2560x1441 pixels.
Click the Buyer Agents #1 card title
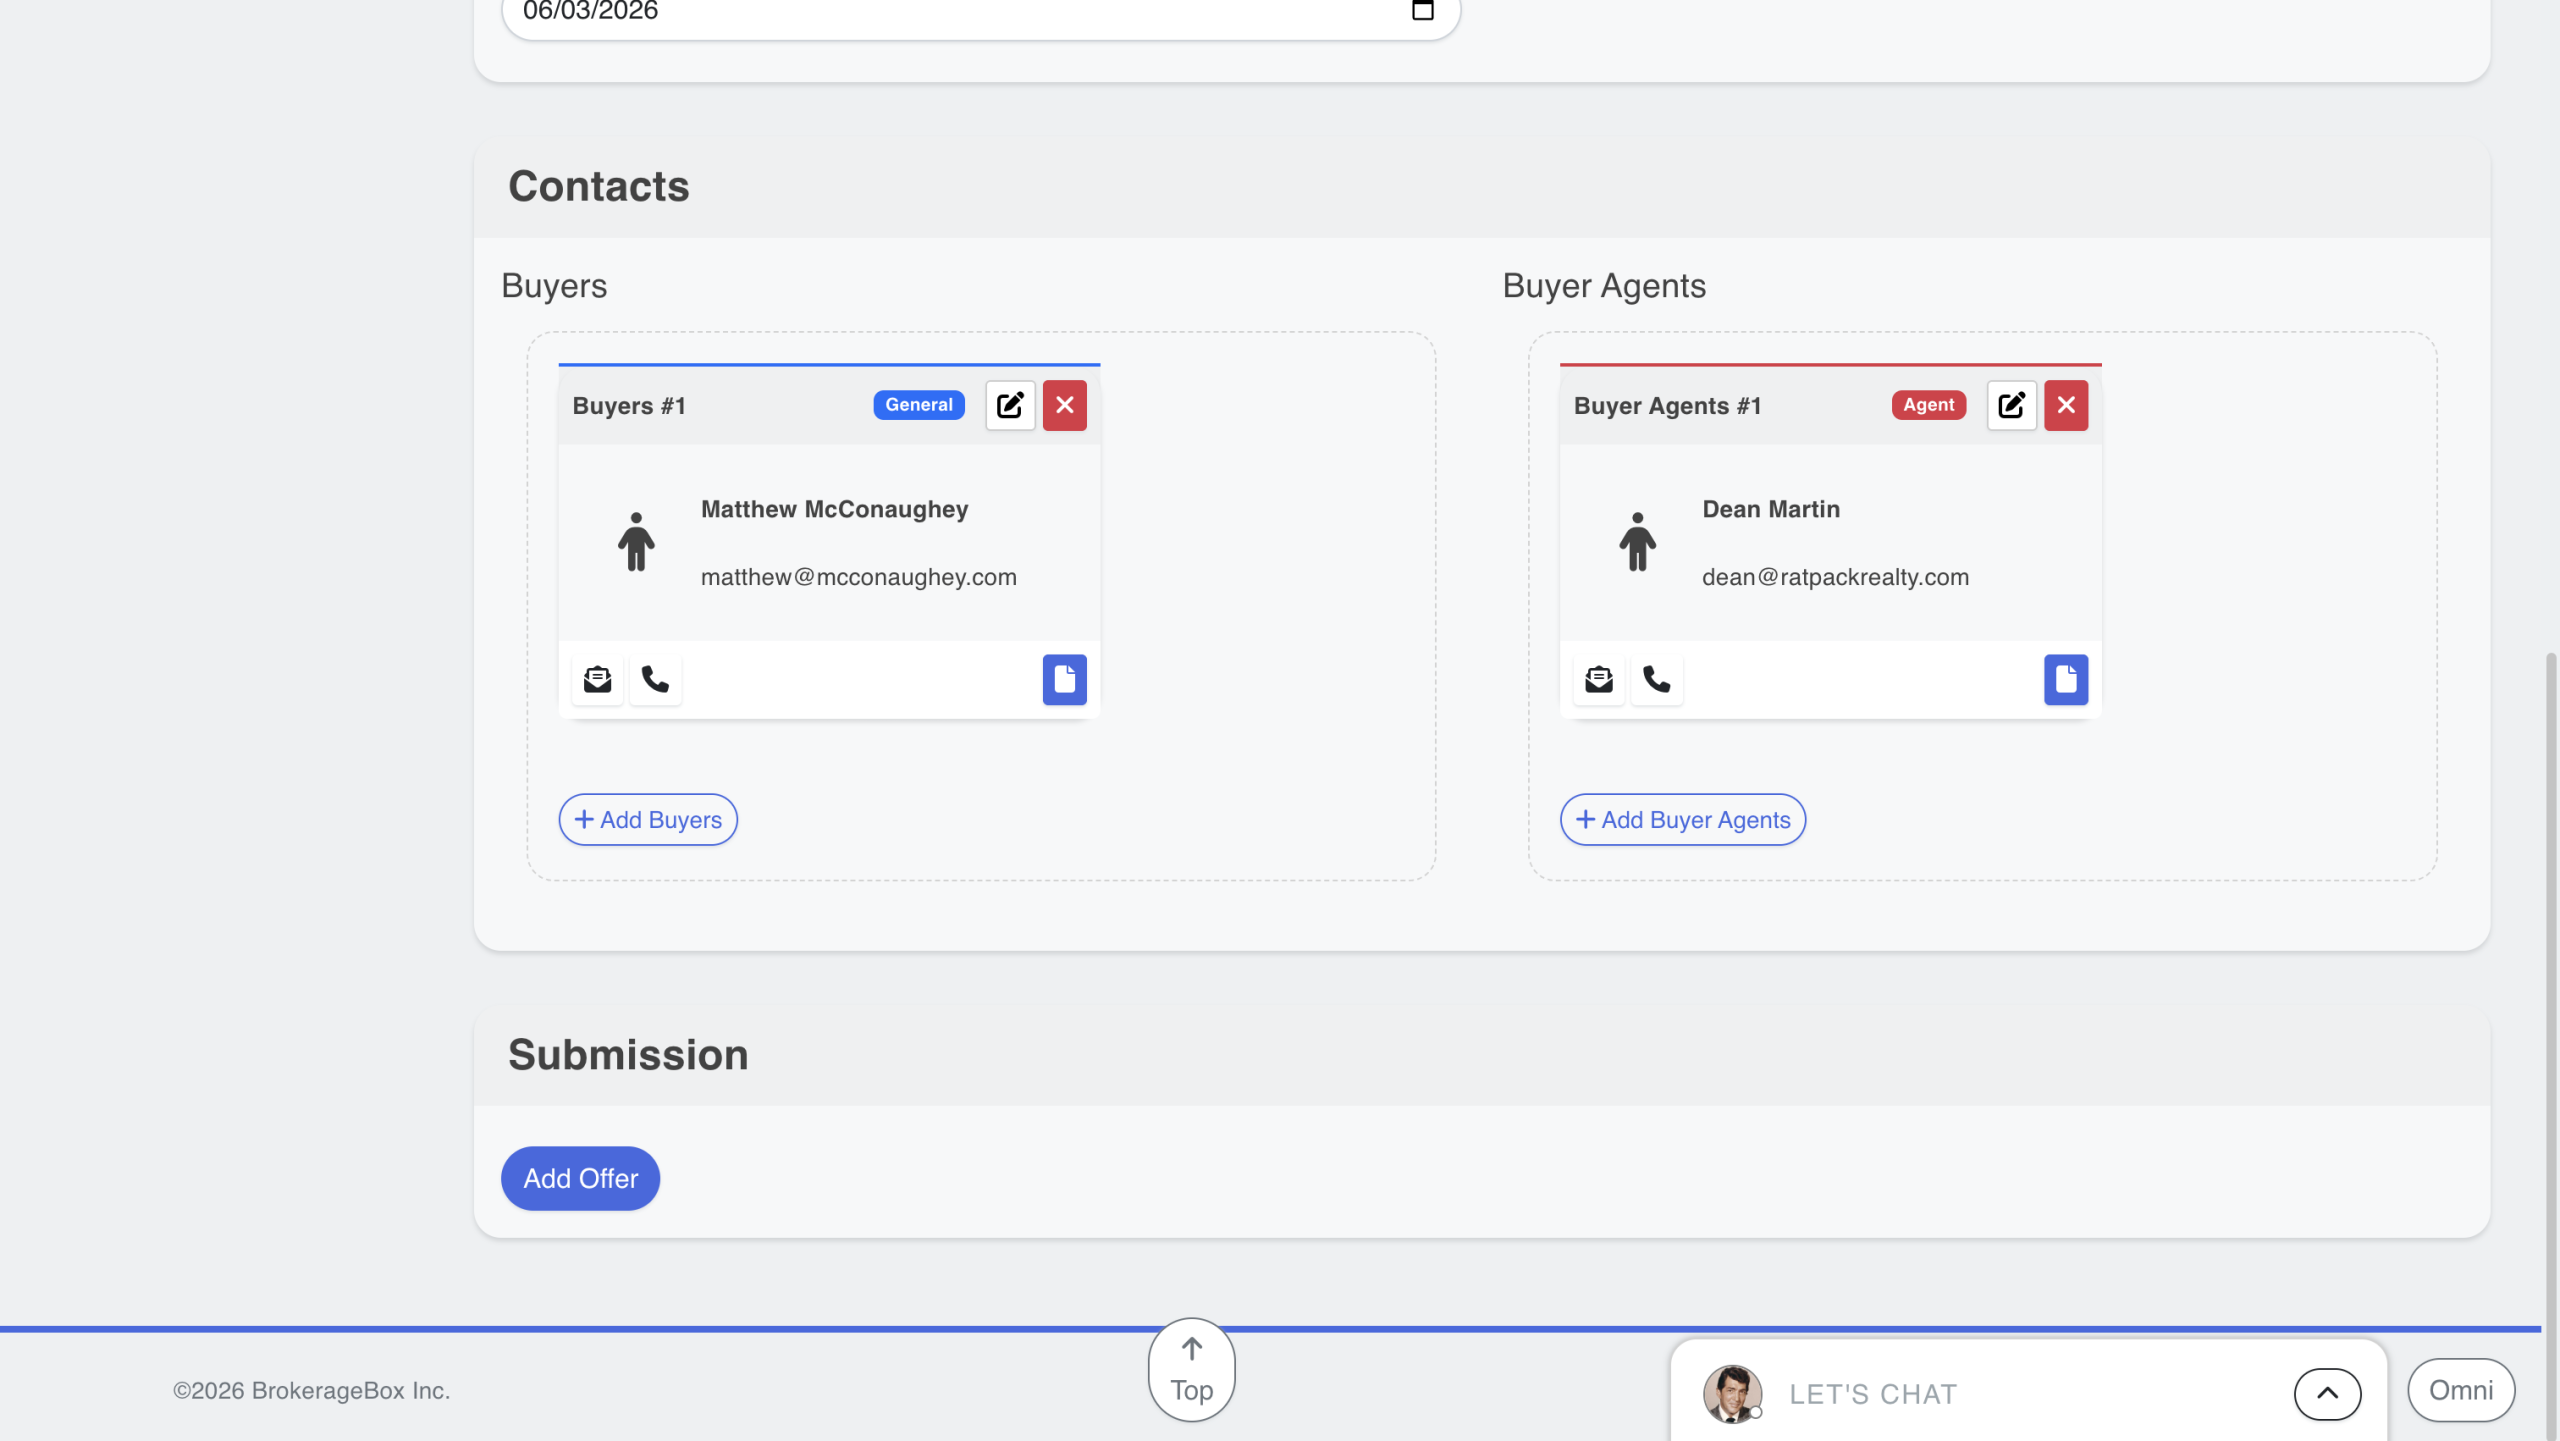(x=1667, y=406)
